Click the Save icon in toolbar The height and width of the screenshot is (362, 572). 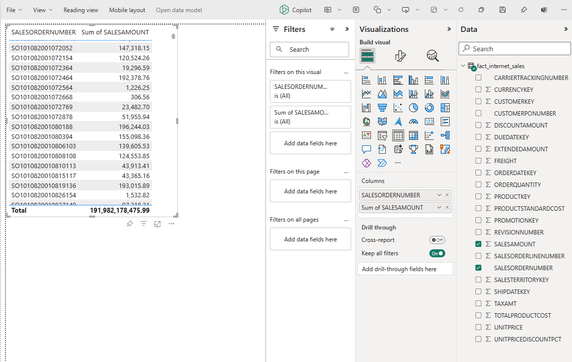point(502,10)
